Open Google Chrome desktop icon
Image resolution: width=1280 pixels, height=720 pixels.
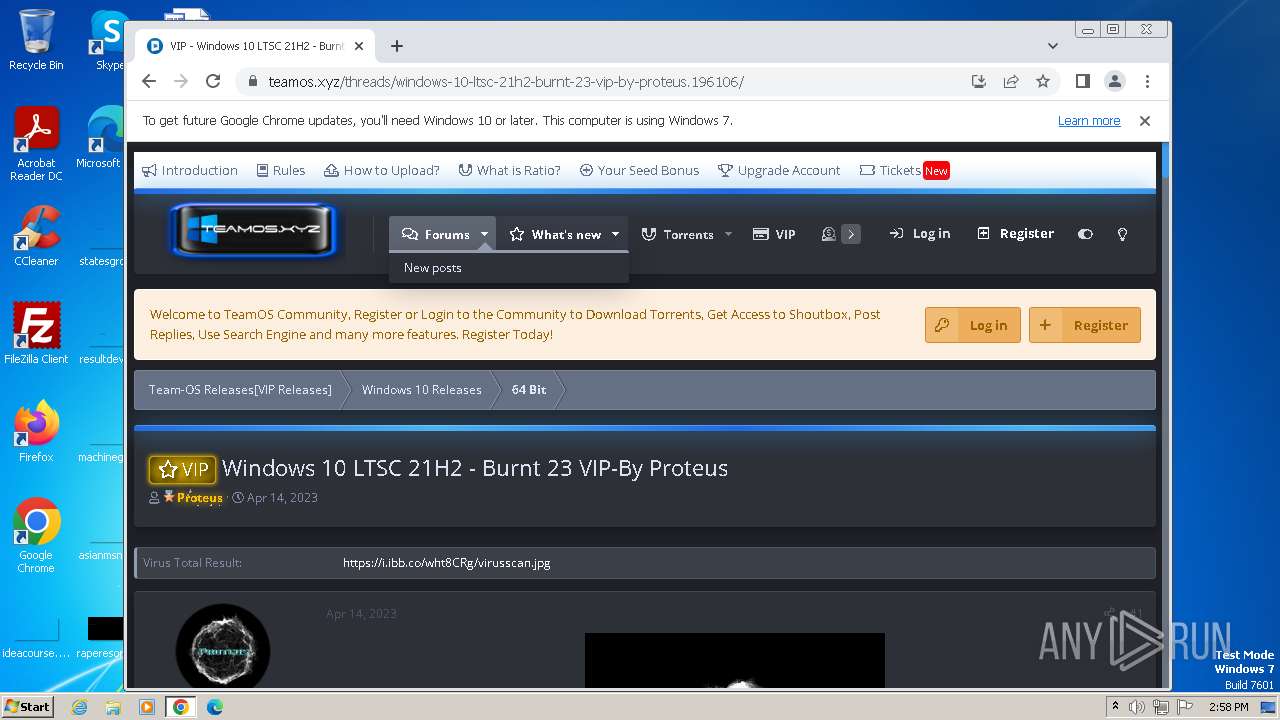pyautogui.click(x=36, y=536)
